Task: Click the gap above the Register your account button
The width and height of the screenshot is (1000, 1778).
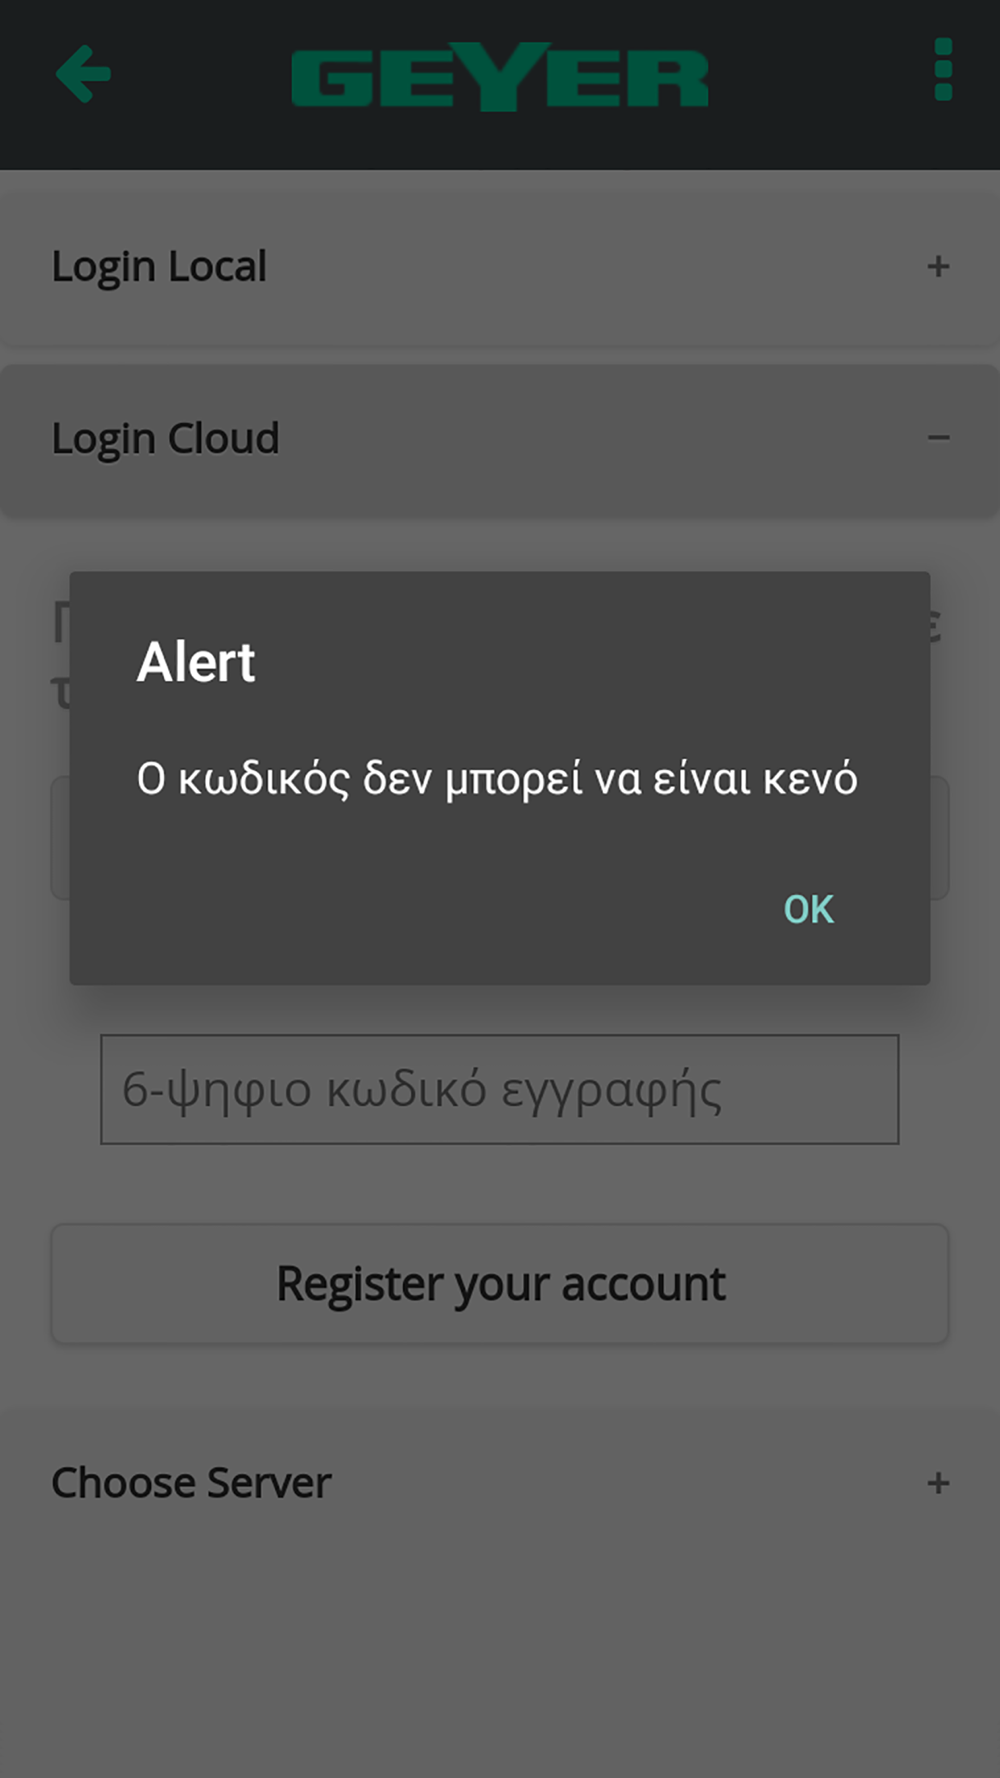Action: coord(500,1184)
